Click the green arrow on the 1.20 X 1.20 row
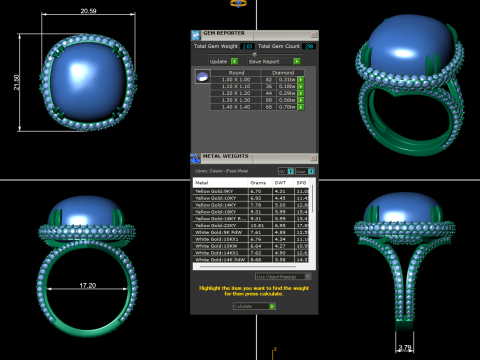This screenshot has height=360, width=480. [x=301, y=93]
